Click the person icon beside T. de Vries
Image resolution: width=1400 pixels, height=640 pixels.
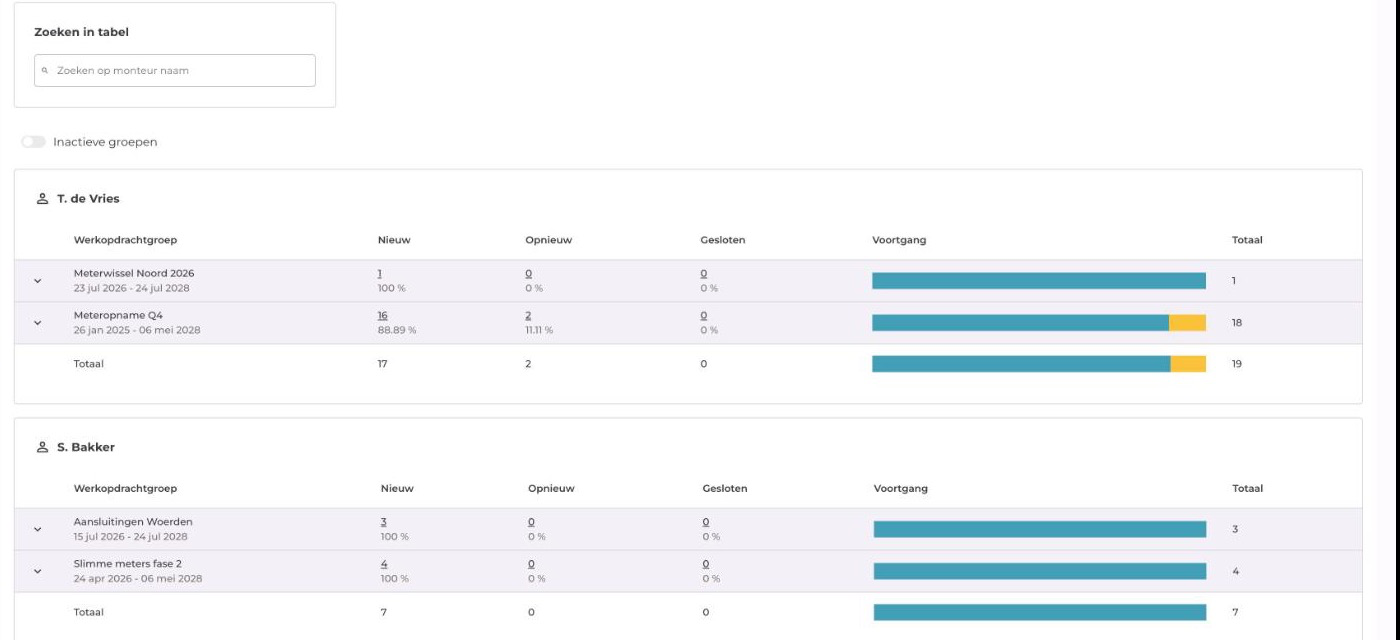pyautogui.click(x=42, y=199)
